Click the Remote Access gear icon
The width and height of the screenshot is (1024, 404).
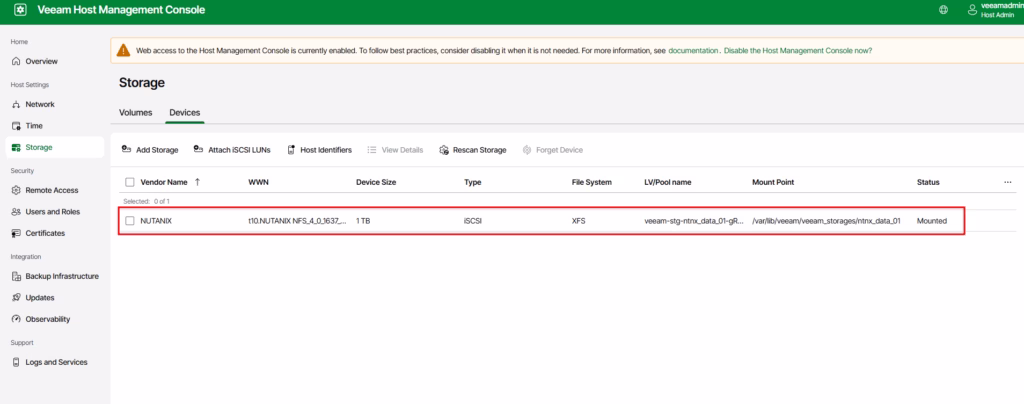16,191
